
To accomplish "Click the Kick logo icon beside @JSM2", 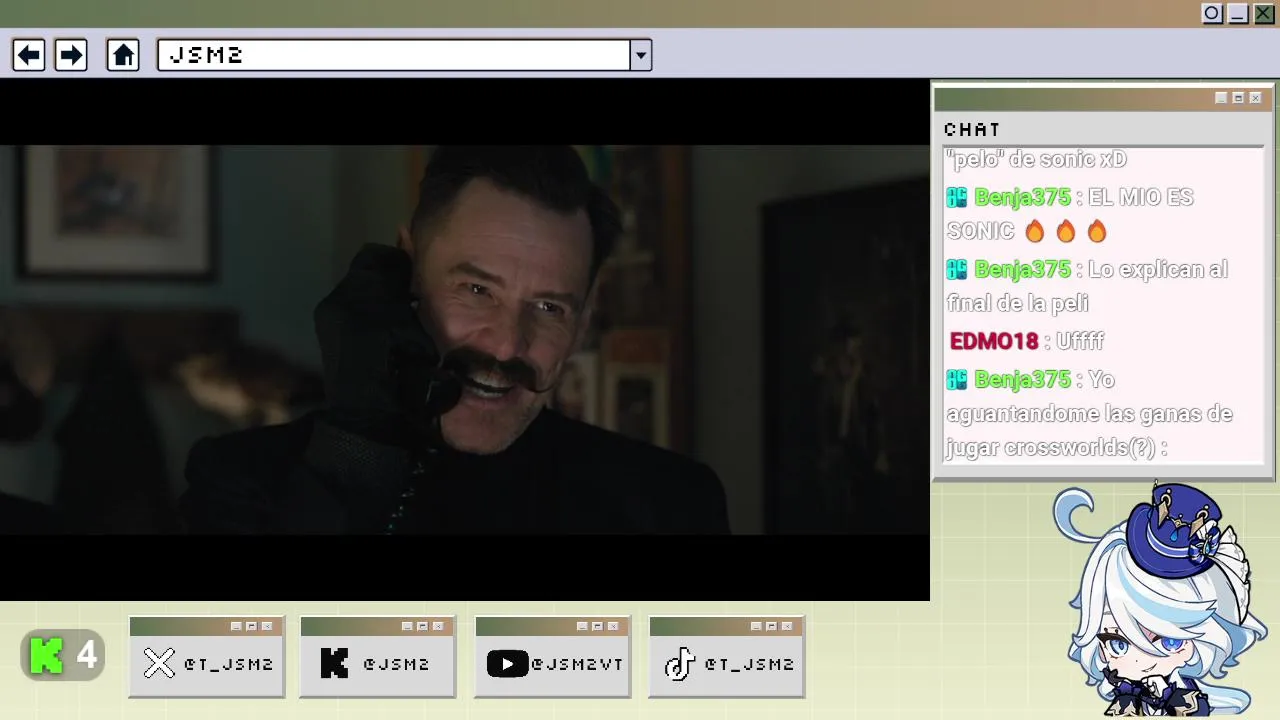I will click(x=334, y=663).
